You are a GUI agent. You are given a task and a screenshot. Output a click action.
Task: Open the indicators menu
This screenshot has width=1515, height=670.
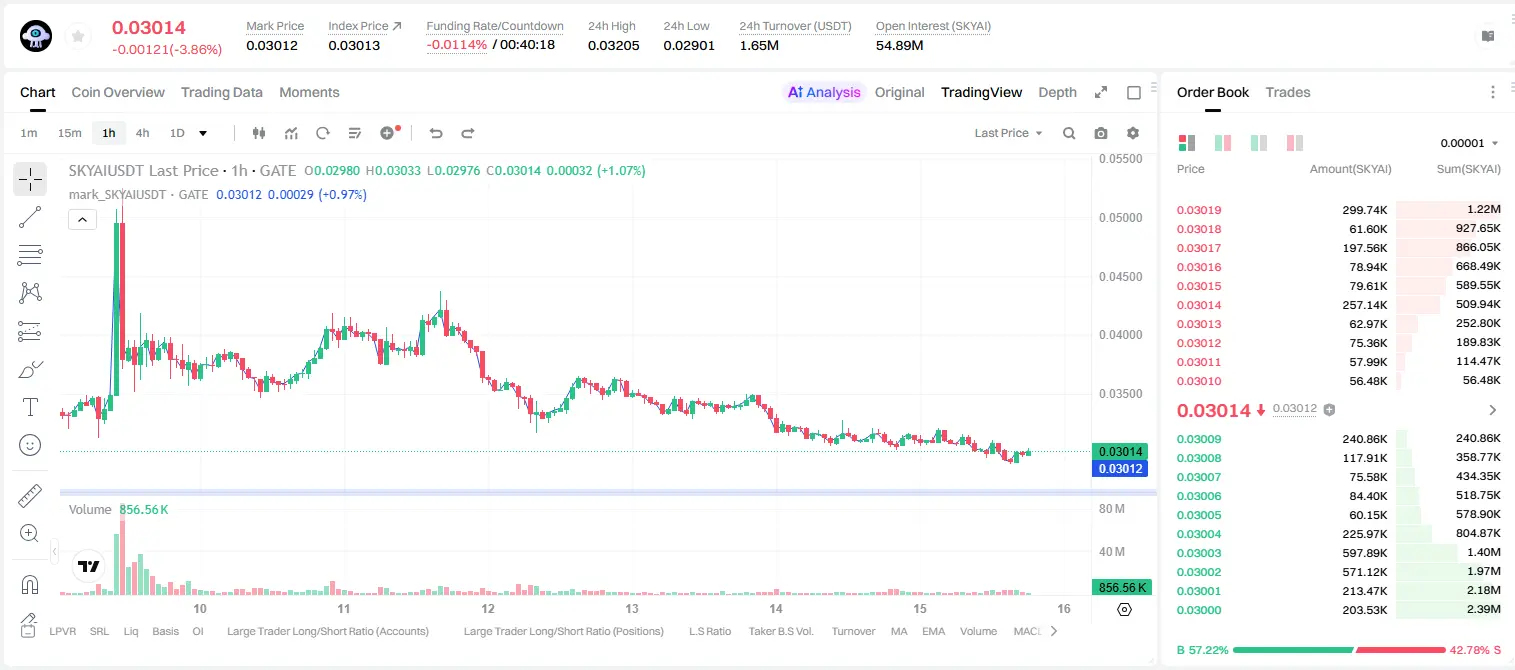(x=291, y=133)
